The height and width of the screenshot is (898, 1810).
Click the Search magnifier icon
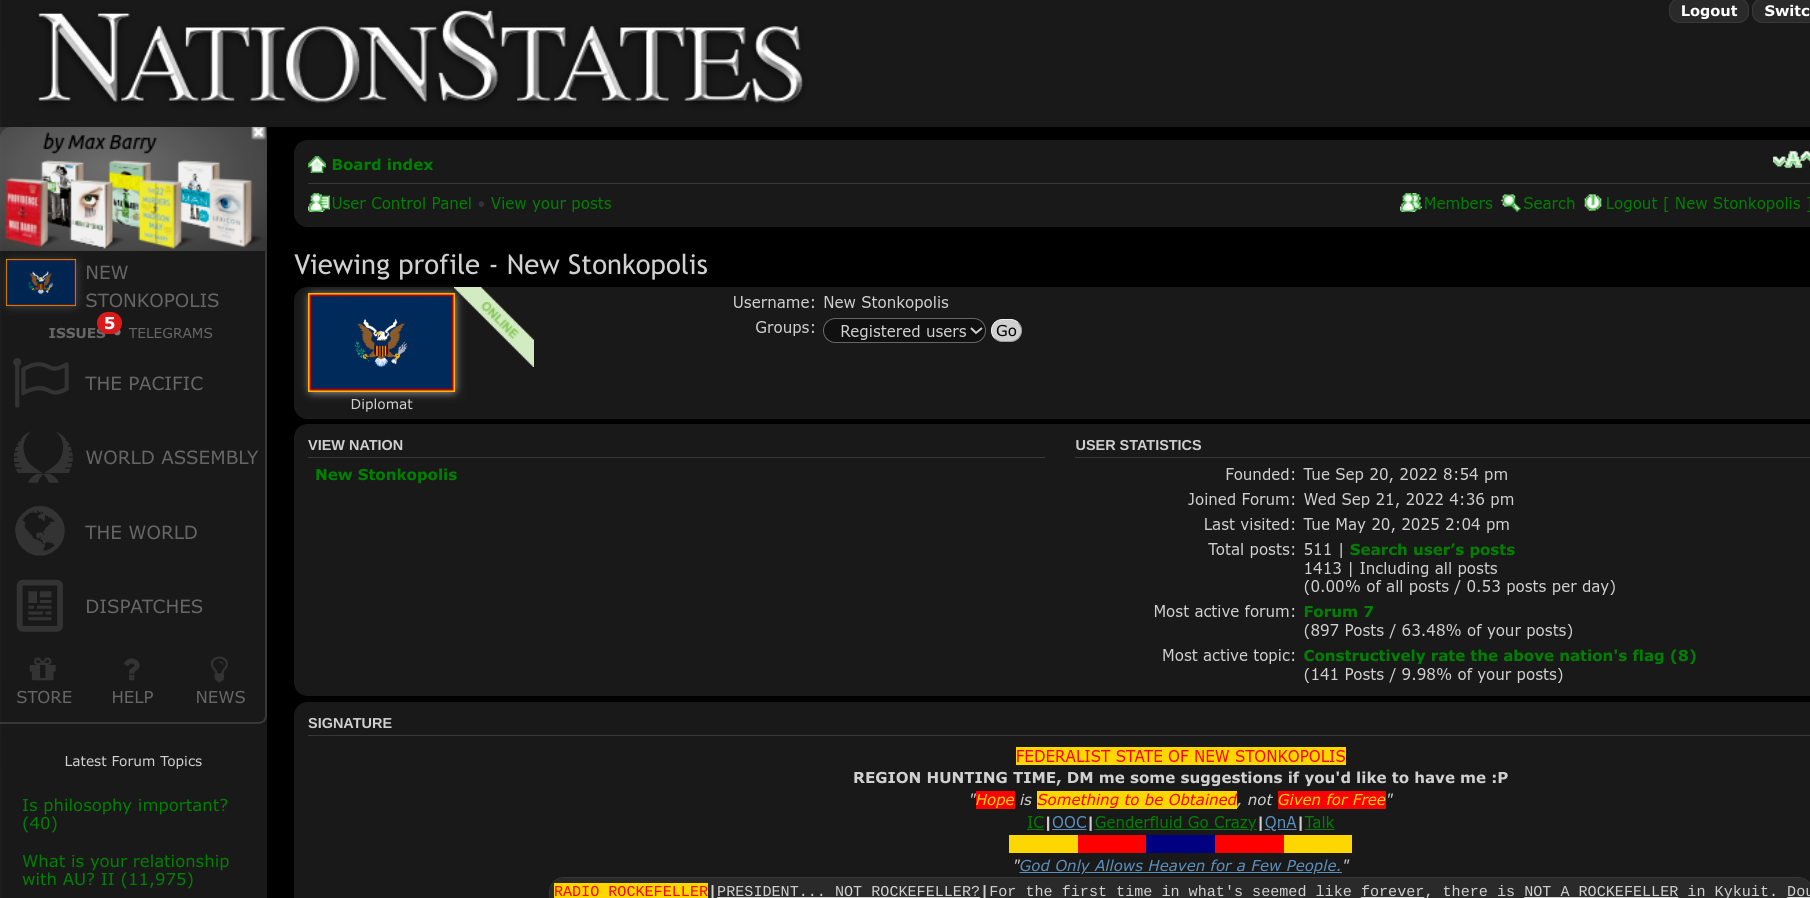(x=1511, y=203)
